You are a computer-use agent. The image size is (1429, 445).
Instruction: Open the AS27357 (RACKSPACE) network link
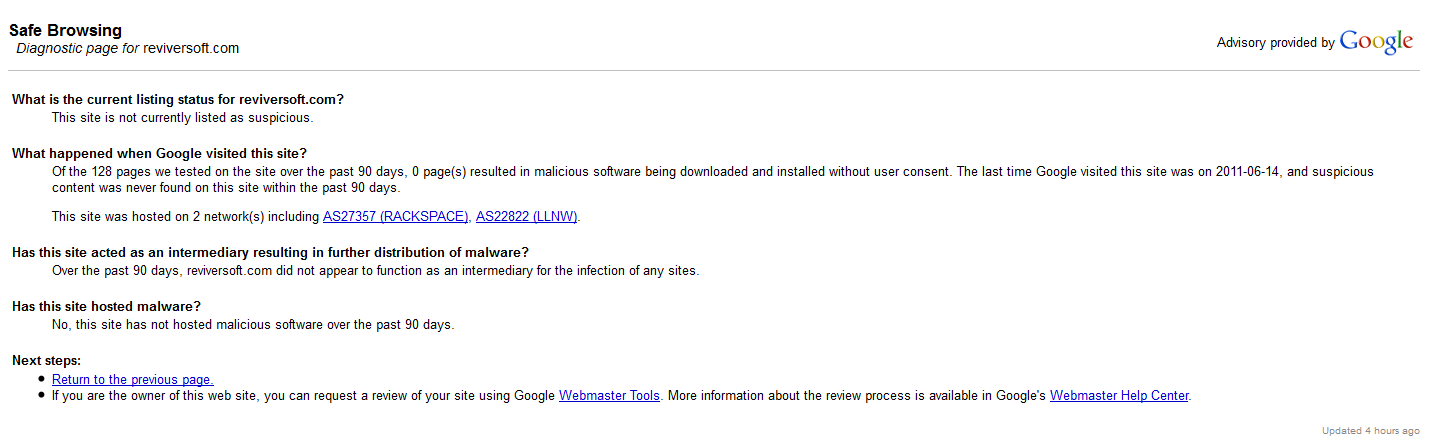coord(395,216)
